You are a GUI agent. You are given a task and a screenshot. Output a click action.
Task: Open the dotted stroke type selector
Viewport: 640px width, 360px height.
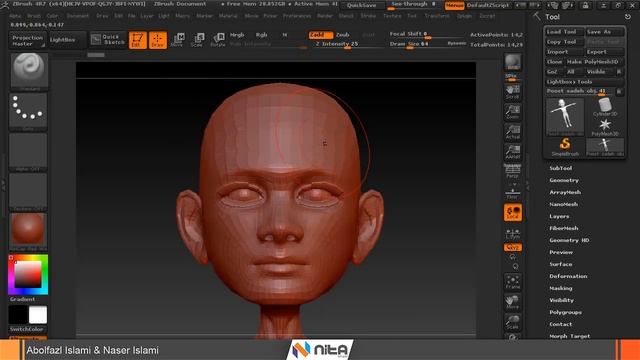coord(28,111)
